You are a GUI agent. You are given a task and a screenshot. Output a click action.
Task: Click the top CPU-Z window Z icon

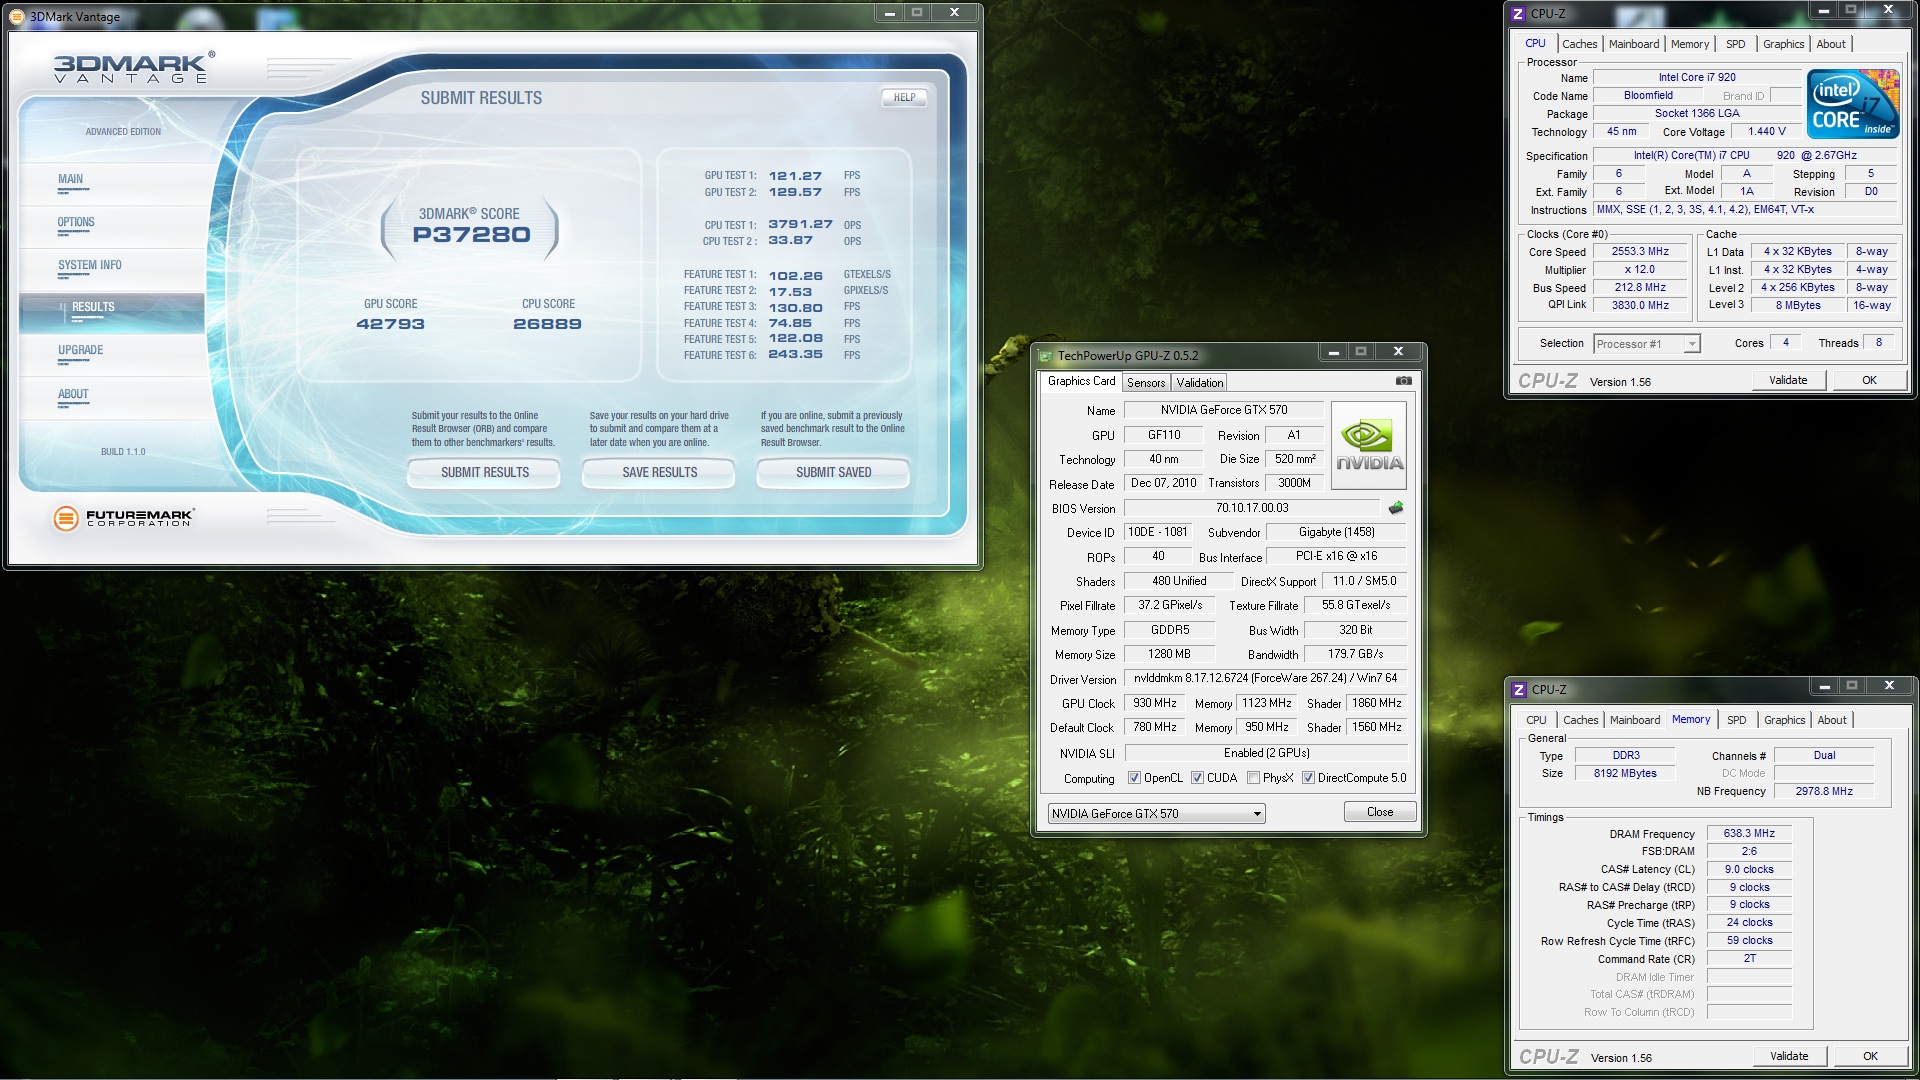(1518, 14)
